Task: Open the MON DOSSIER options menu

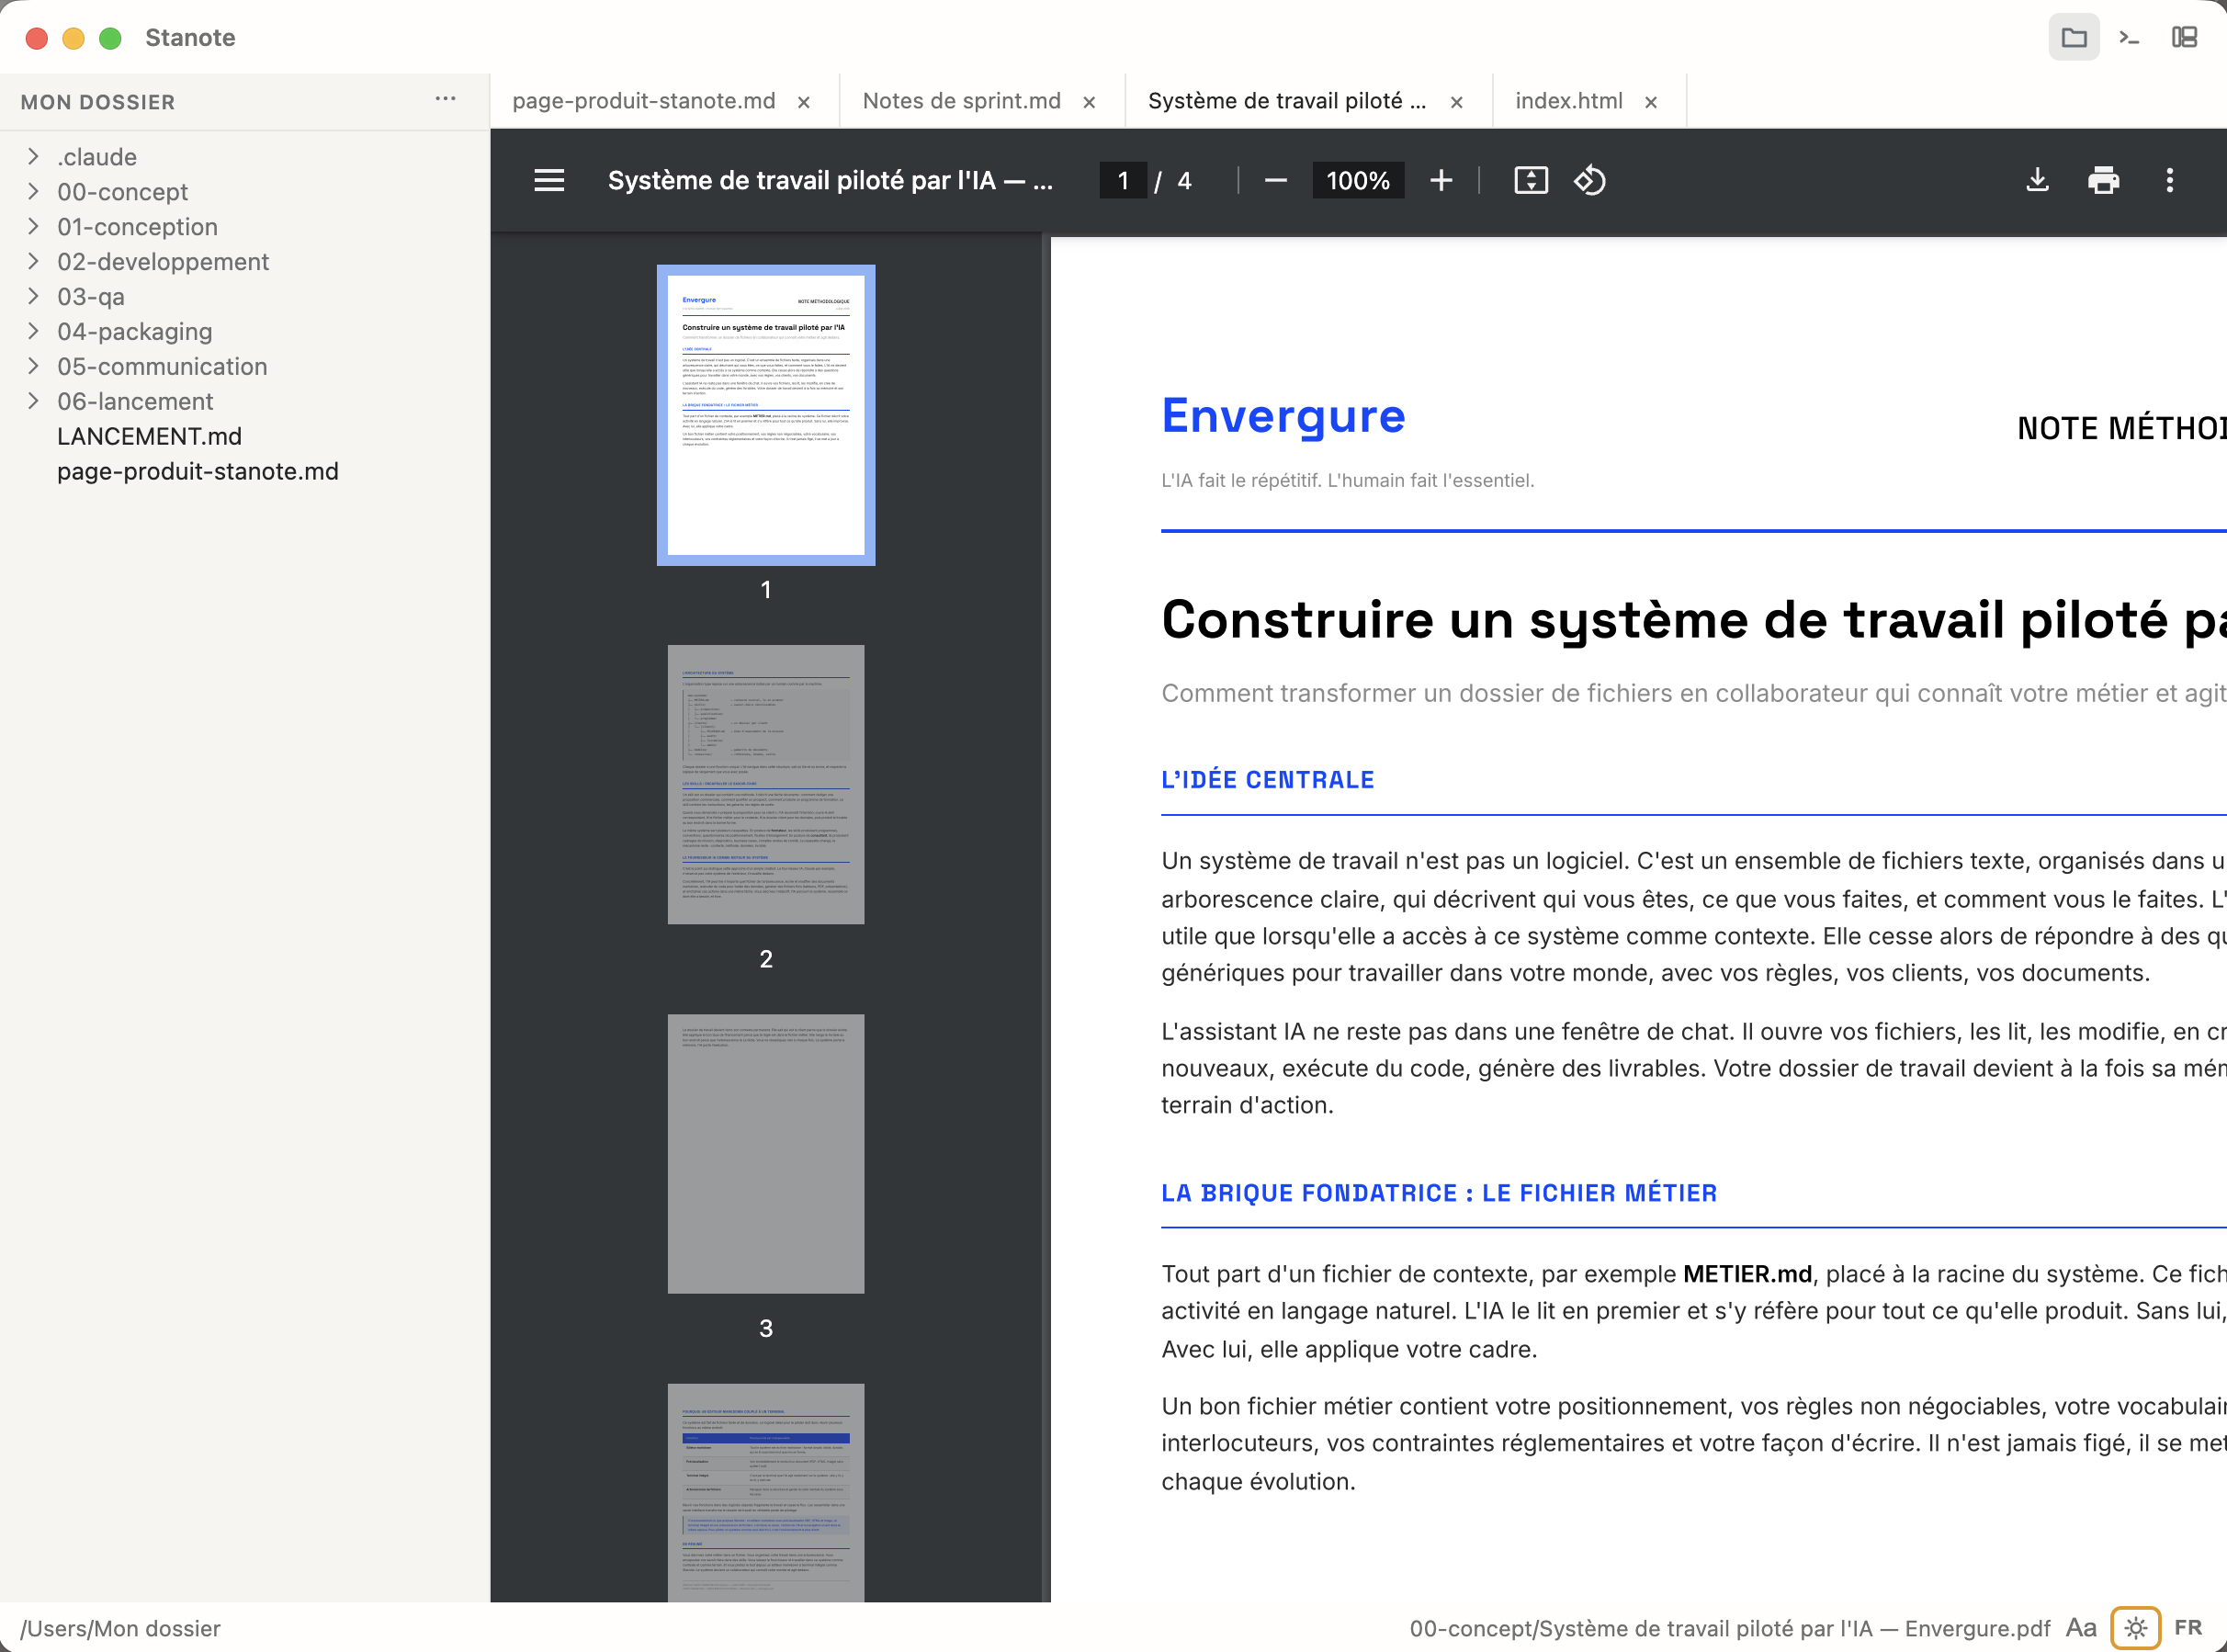Action: [x=446, y=99]
